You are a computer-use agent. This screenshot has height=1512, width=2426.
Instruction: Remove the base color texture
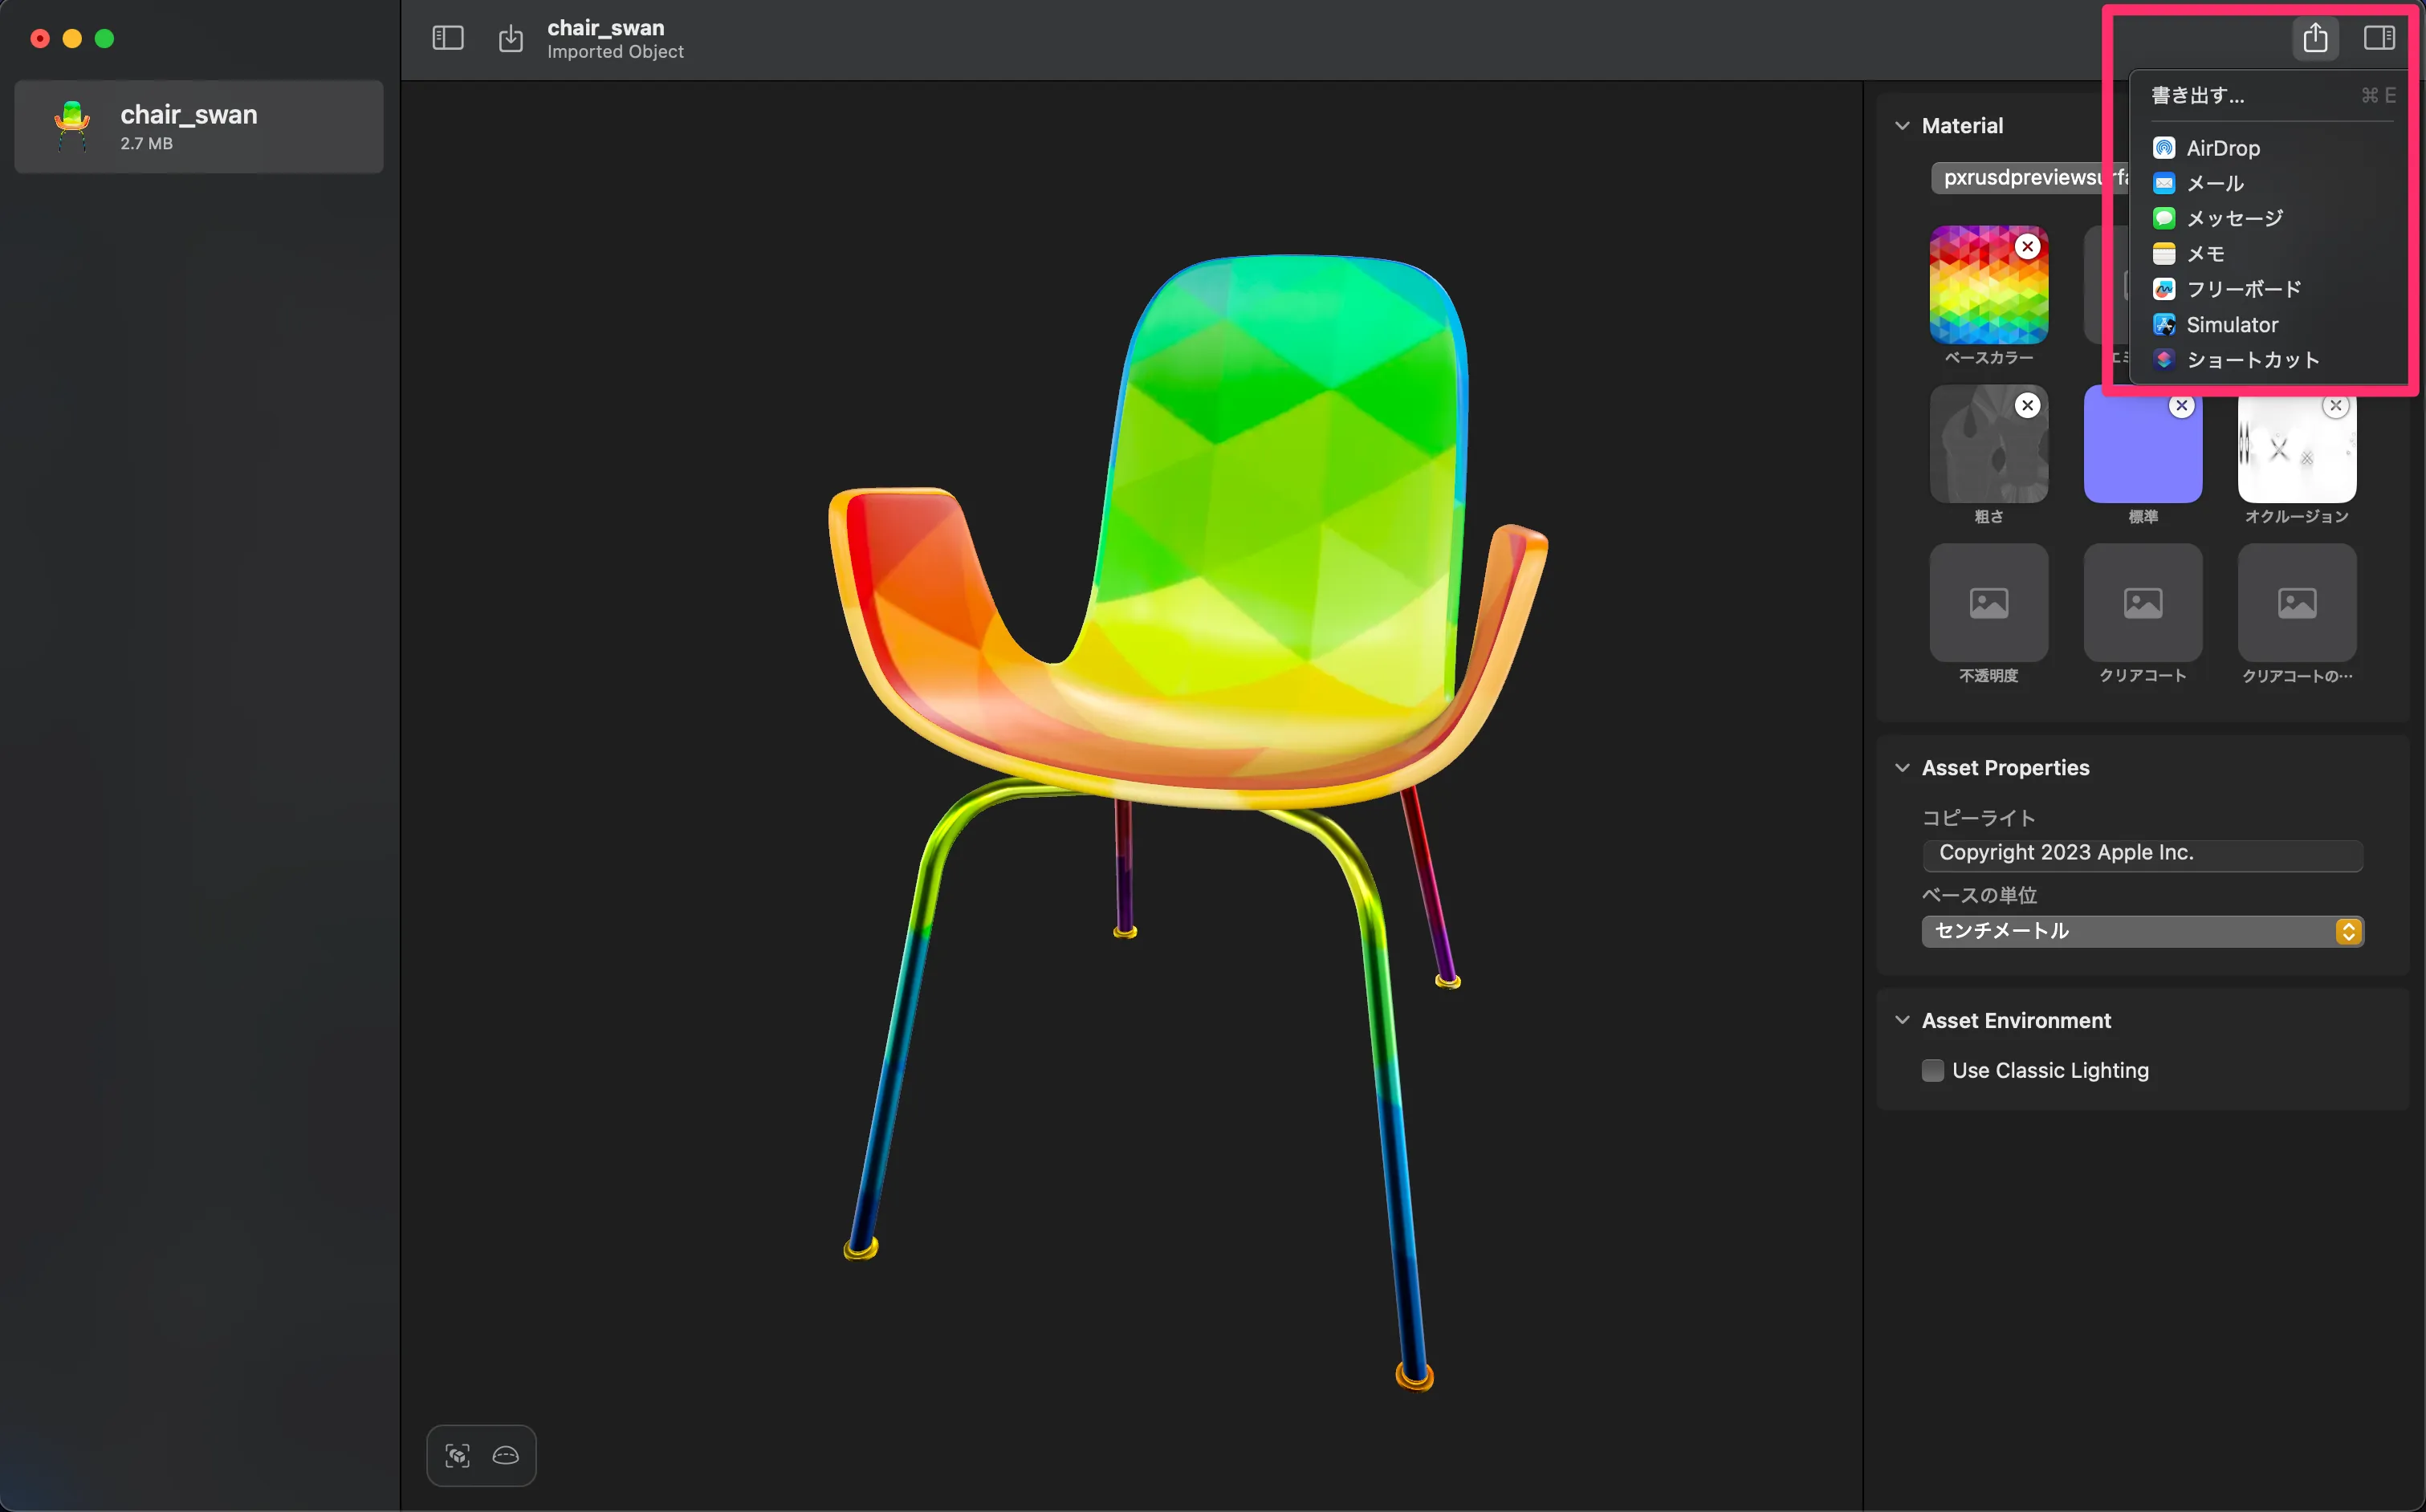(x=2027, y=247)
